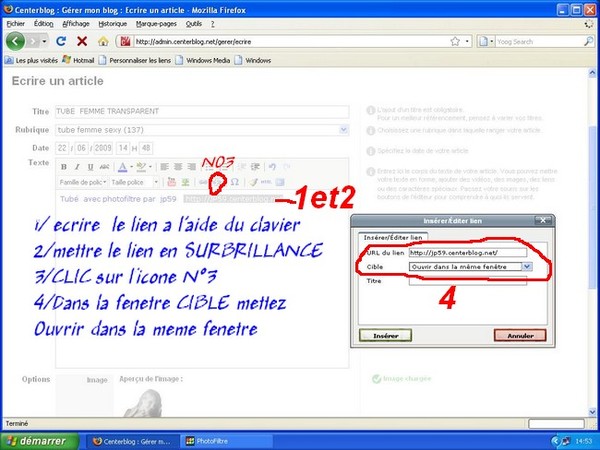Open the URL bar history dropdown arrow
Image resolution: width=600 pixels, height=450 pixels.
(467, 41)
